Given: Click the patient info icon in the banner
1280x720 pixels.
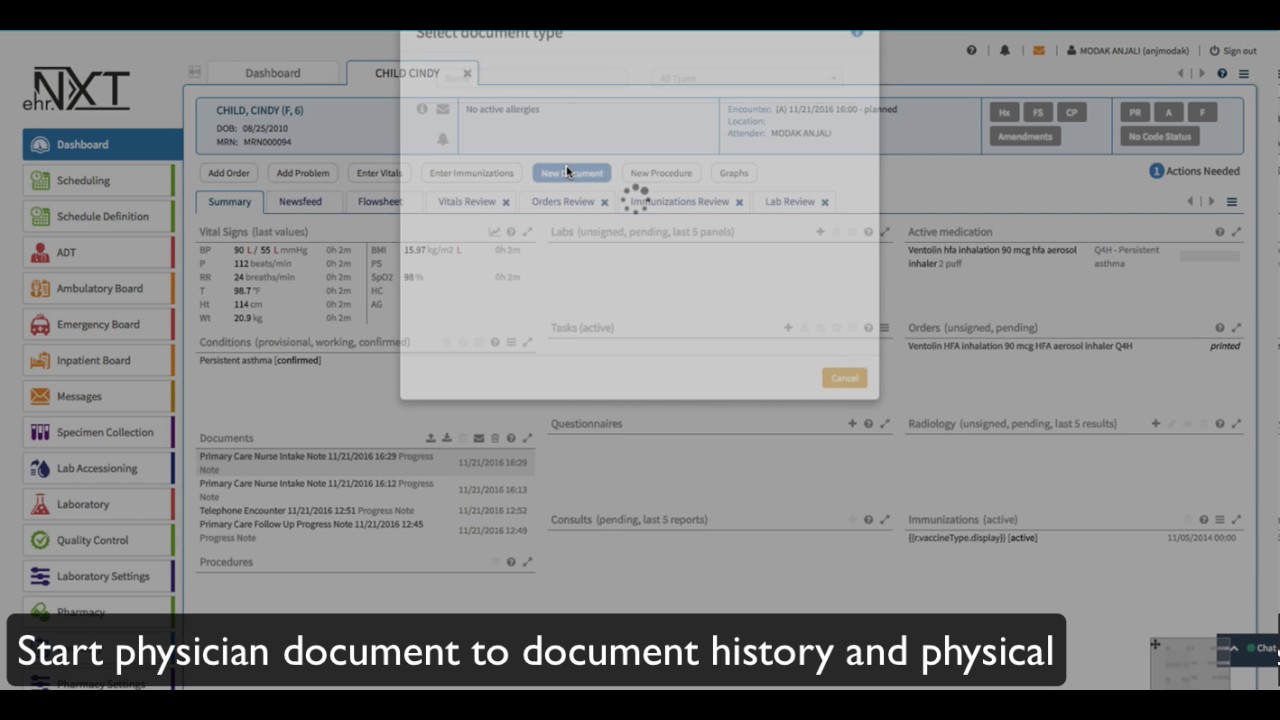Looking at the screenshot, I should [x=422, y=109].
